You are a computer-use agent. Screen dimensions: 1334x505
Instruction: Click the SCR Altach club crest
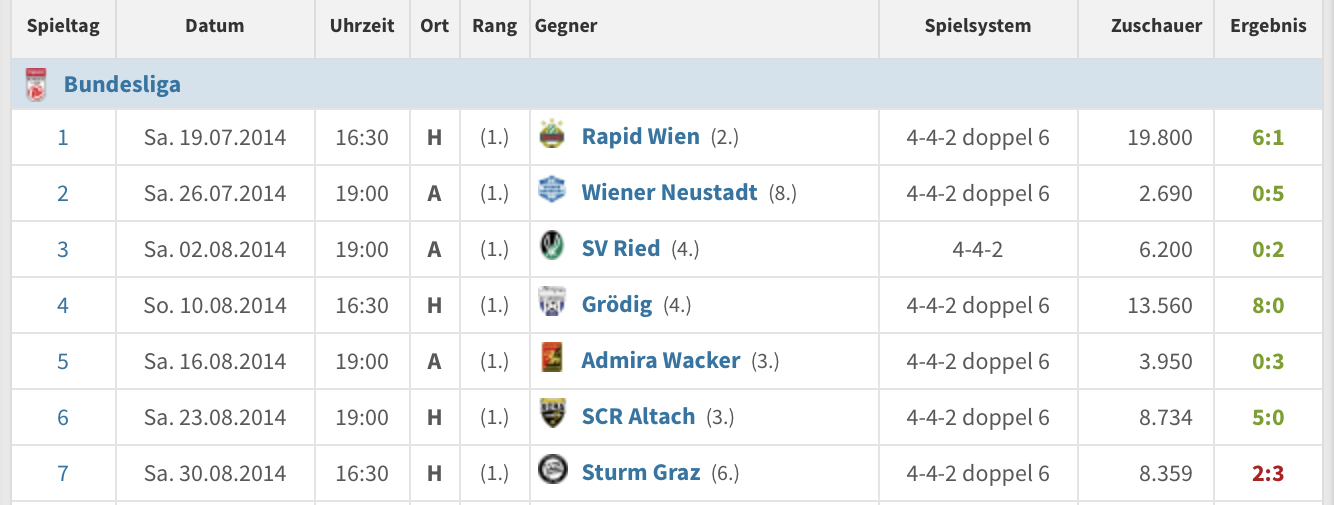(552, 416)
